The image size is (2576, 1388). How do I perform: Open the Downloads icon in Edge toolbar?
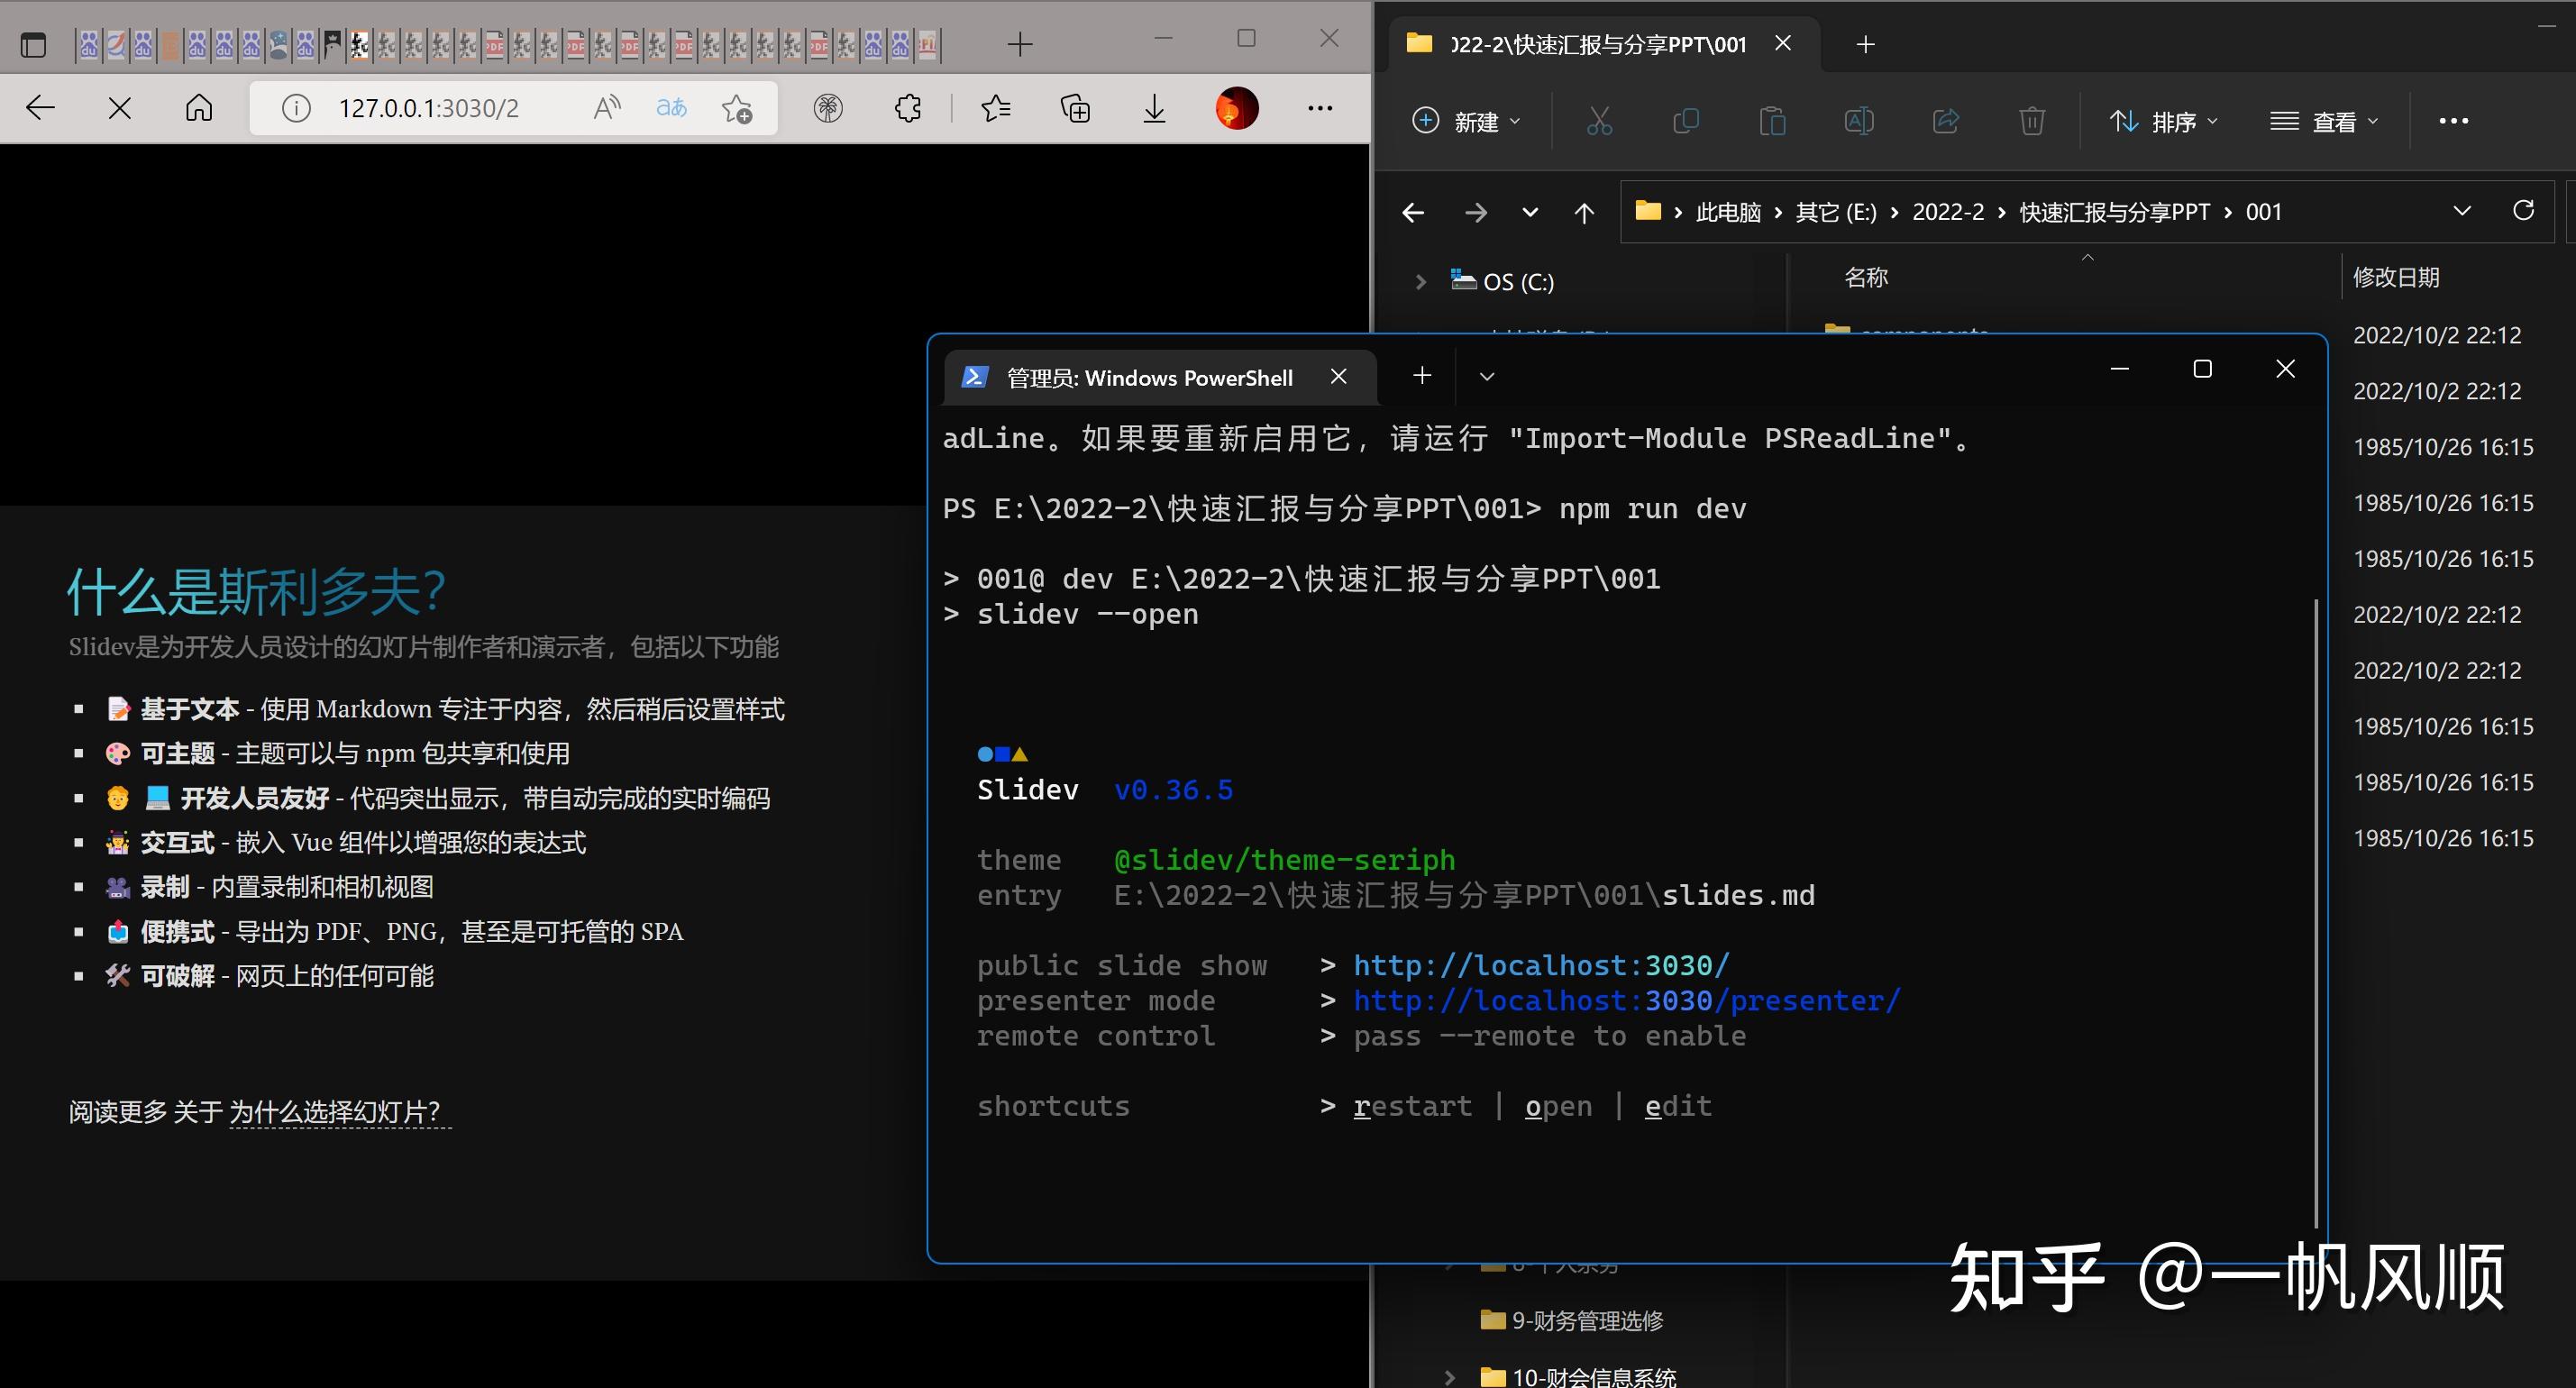pos(1155,108)
